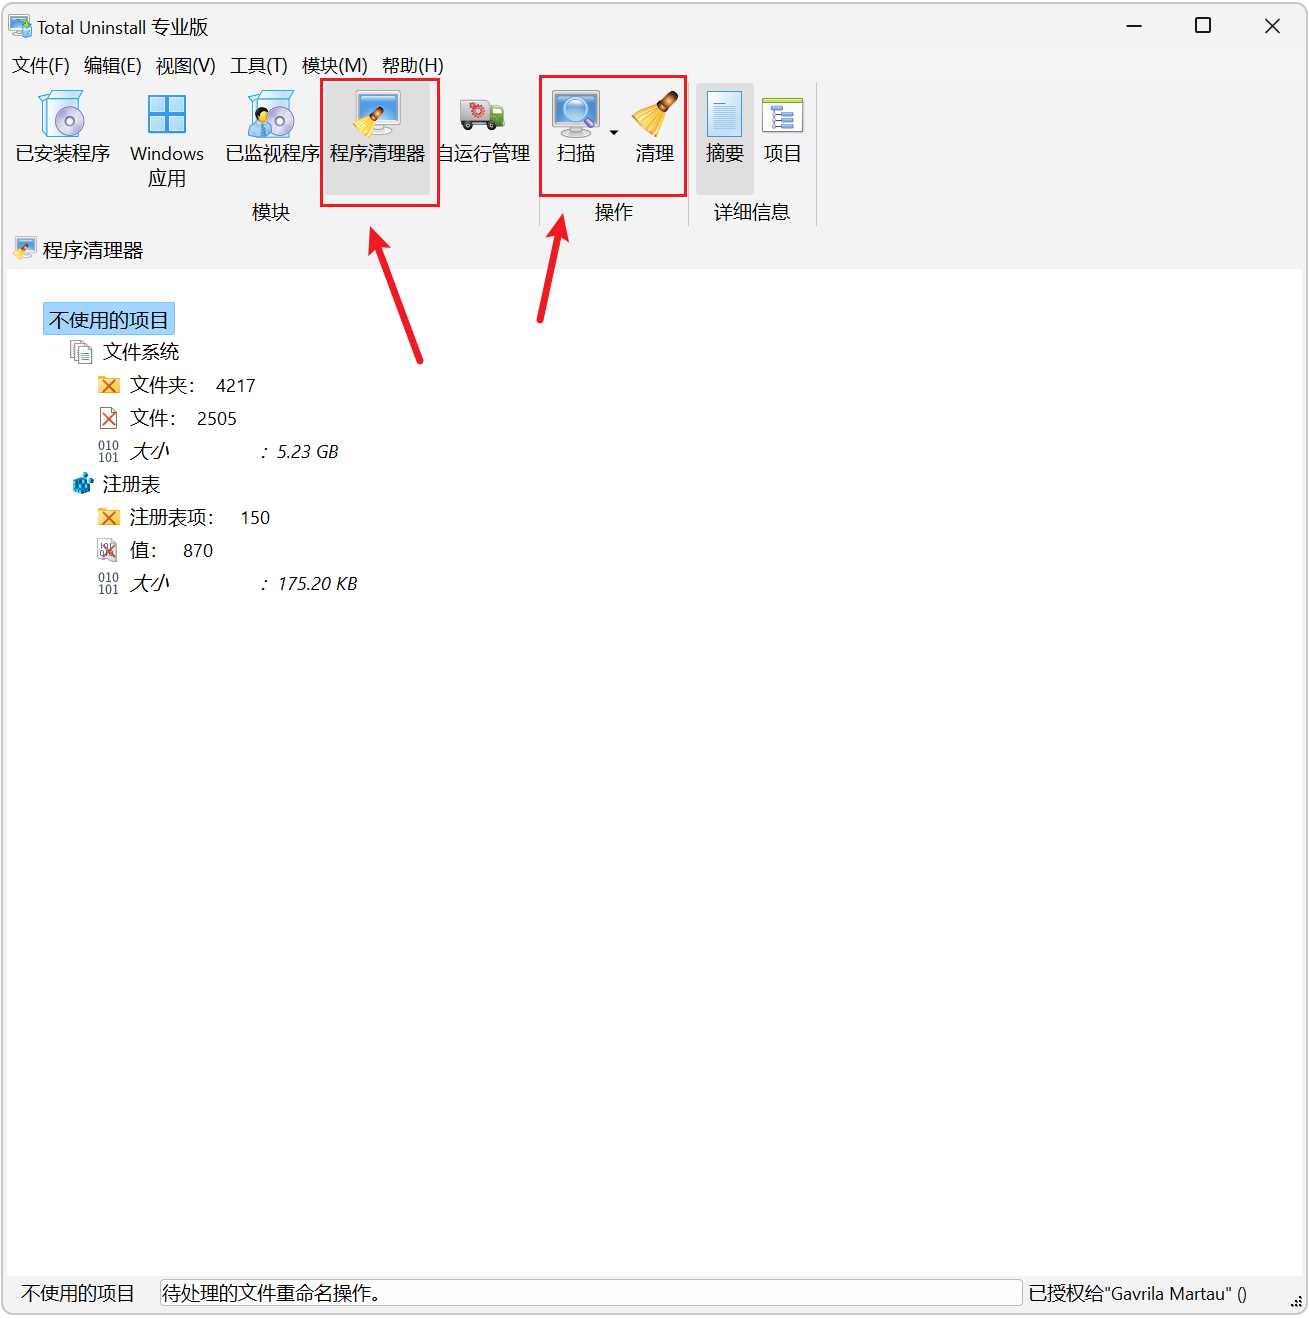Click the icon beside 值: 870
This screenshot has width=1309, height=1318.
108,550
